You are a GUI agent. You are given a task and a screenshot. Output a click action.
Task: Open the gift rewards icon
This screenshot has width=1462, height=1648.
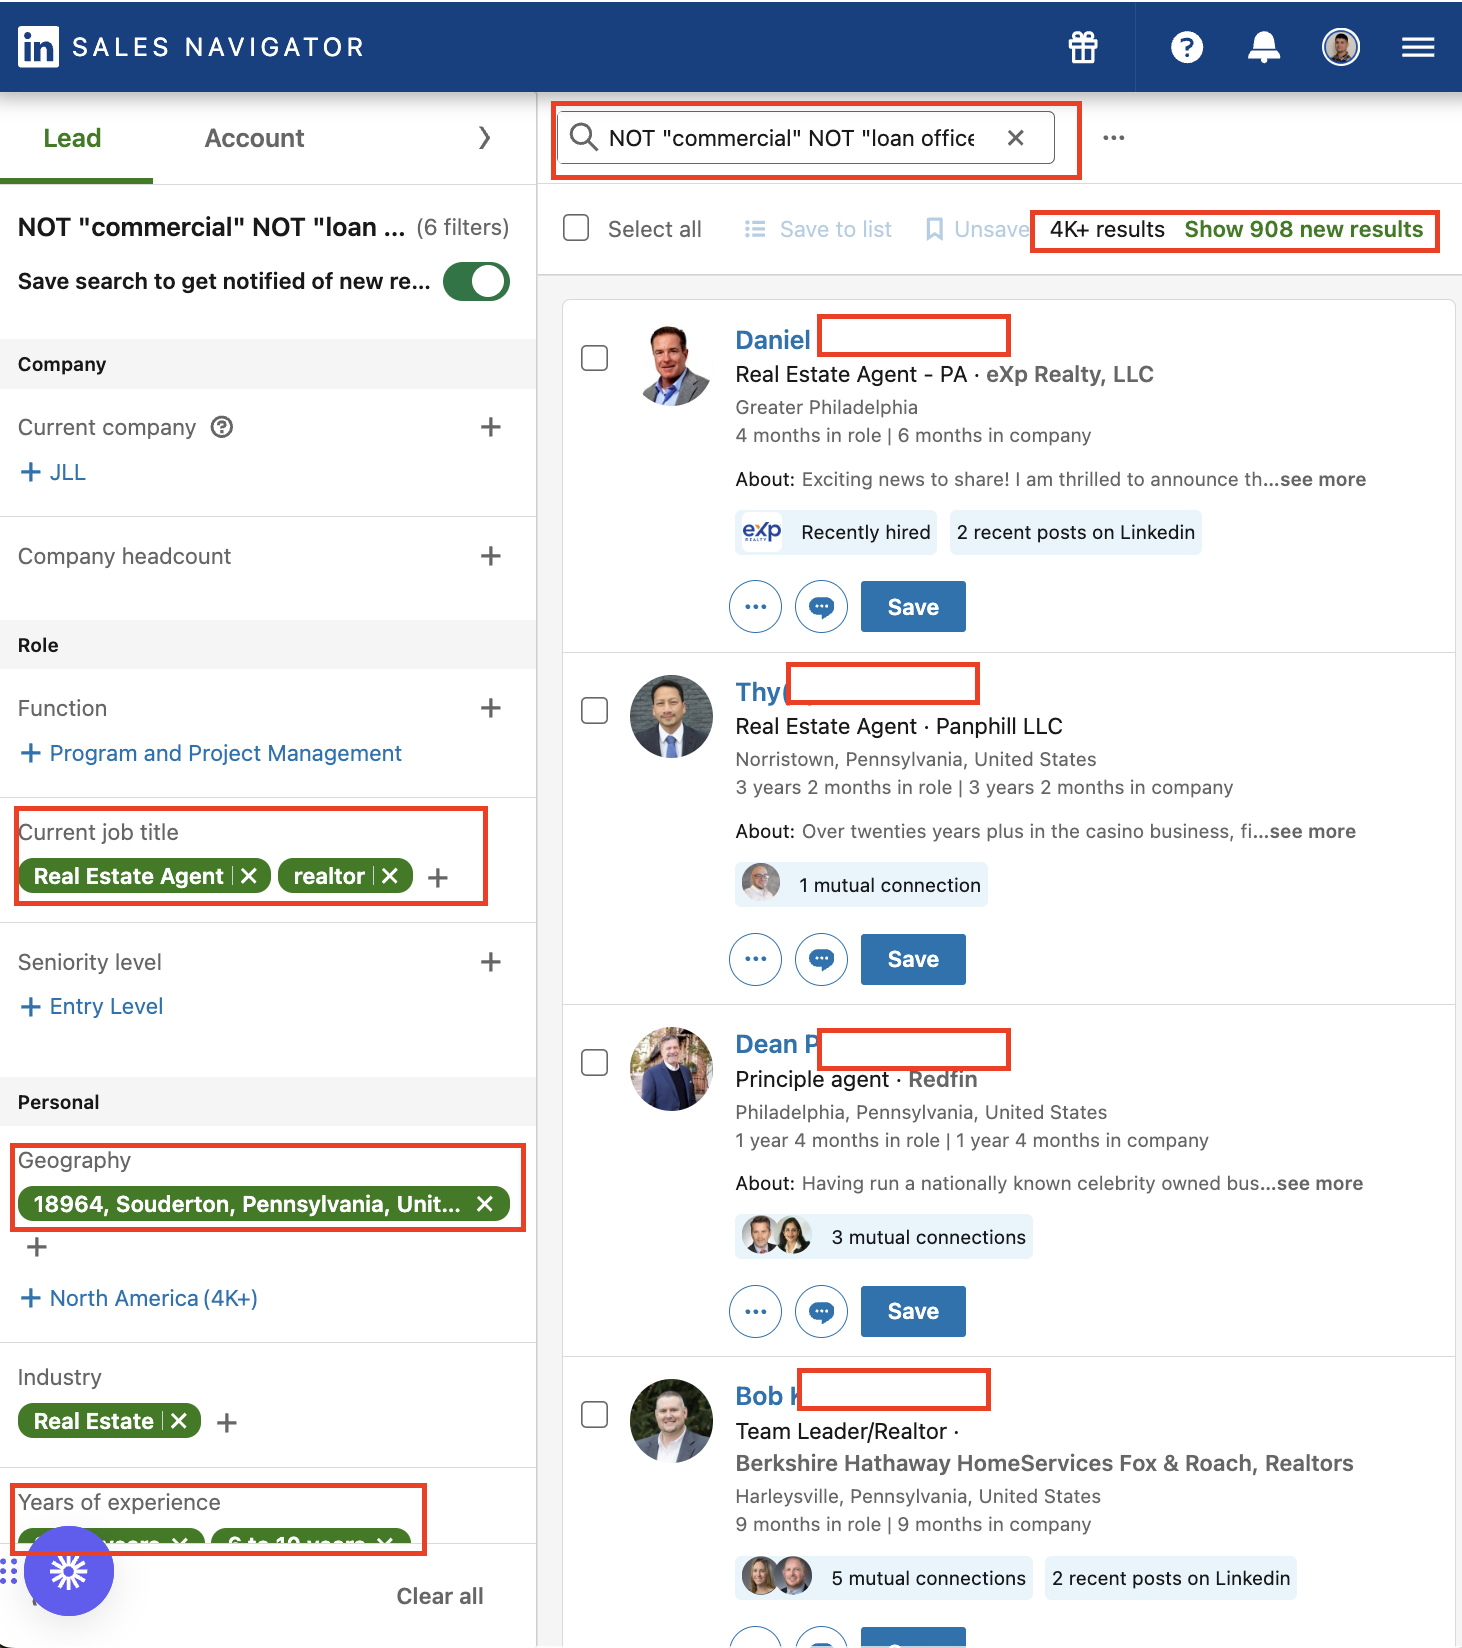tap(1083, 47)
